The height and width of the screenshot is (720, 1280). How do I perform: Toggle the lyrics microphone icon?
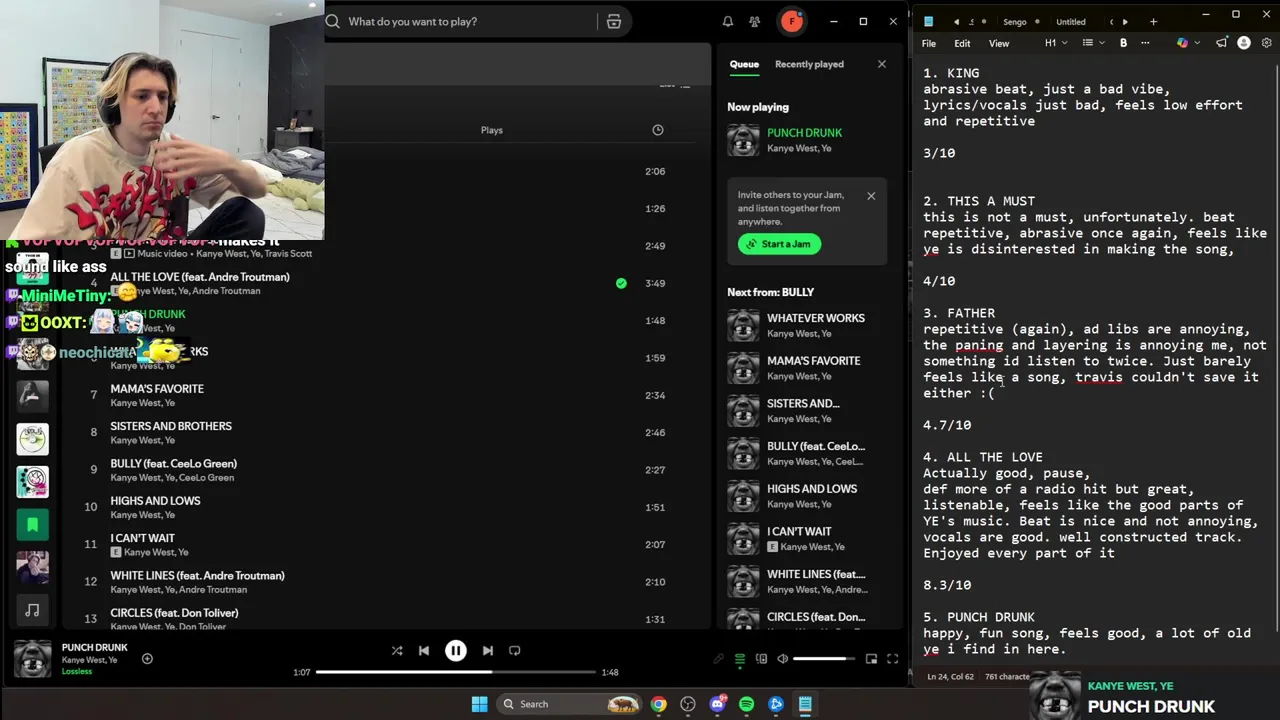click(718, 659)
